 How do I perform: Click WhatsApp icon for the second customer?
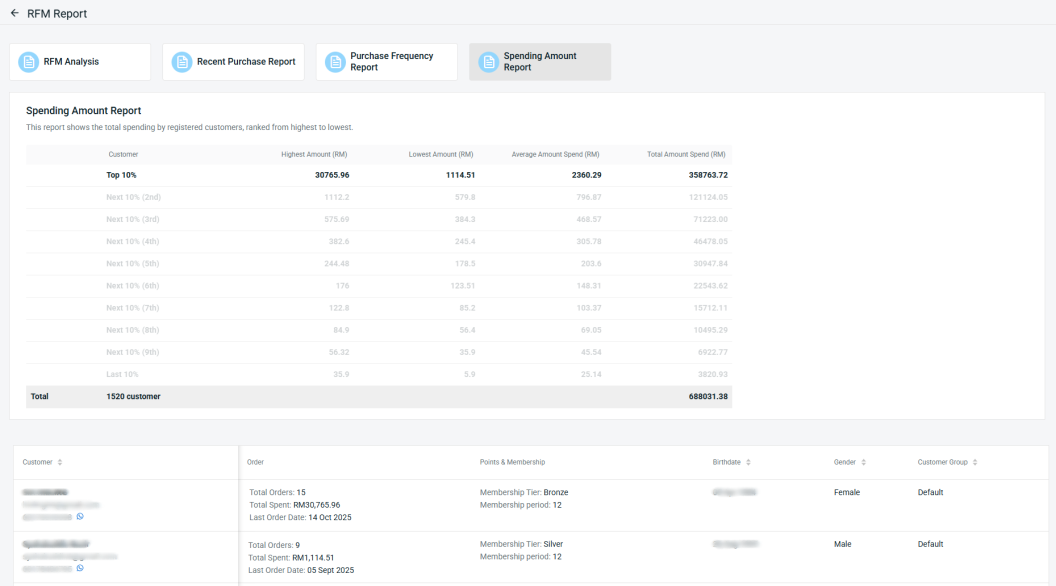80,568
